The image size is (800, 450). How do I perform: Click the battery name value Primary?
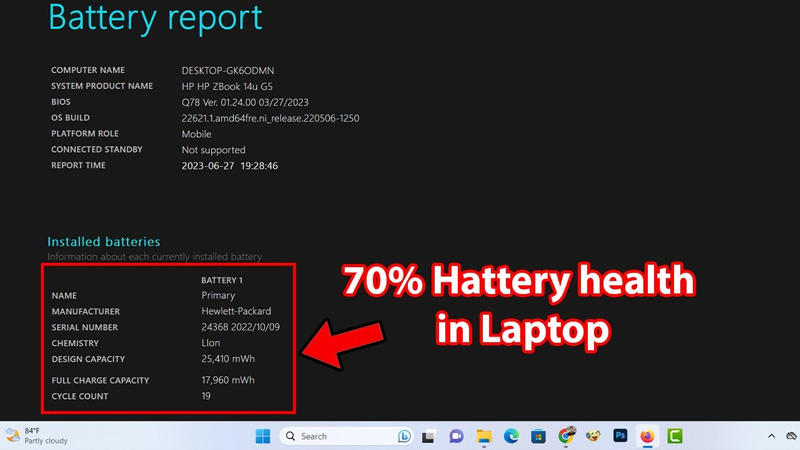coord(218,295)
